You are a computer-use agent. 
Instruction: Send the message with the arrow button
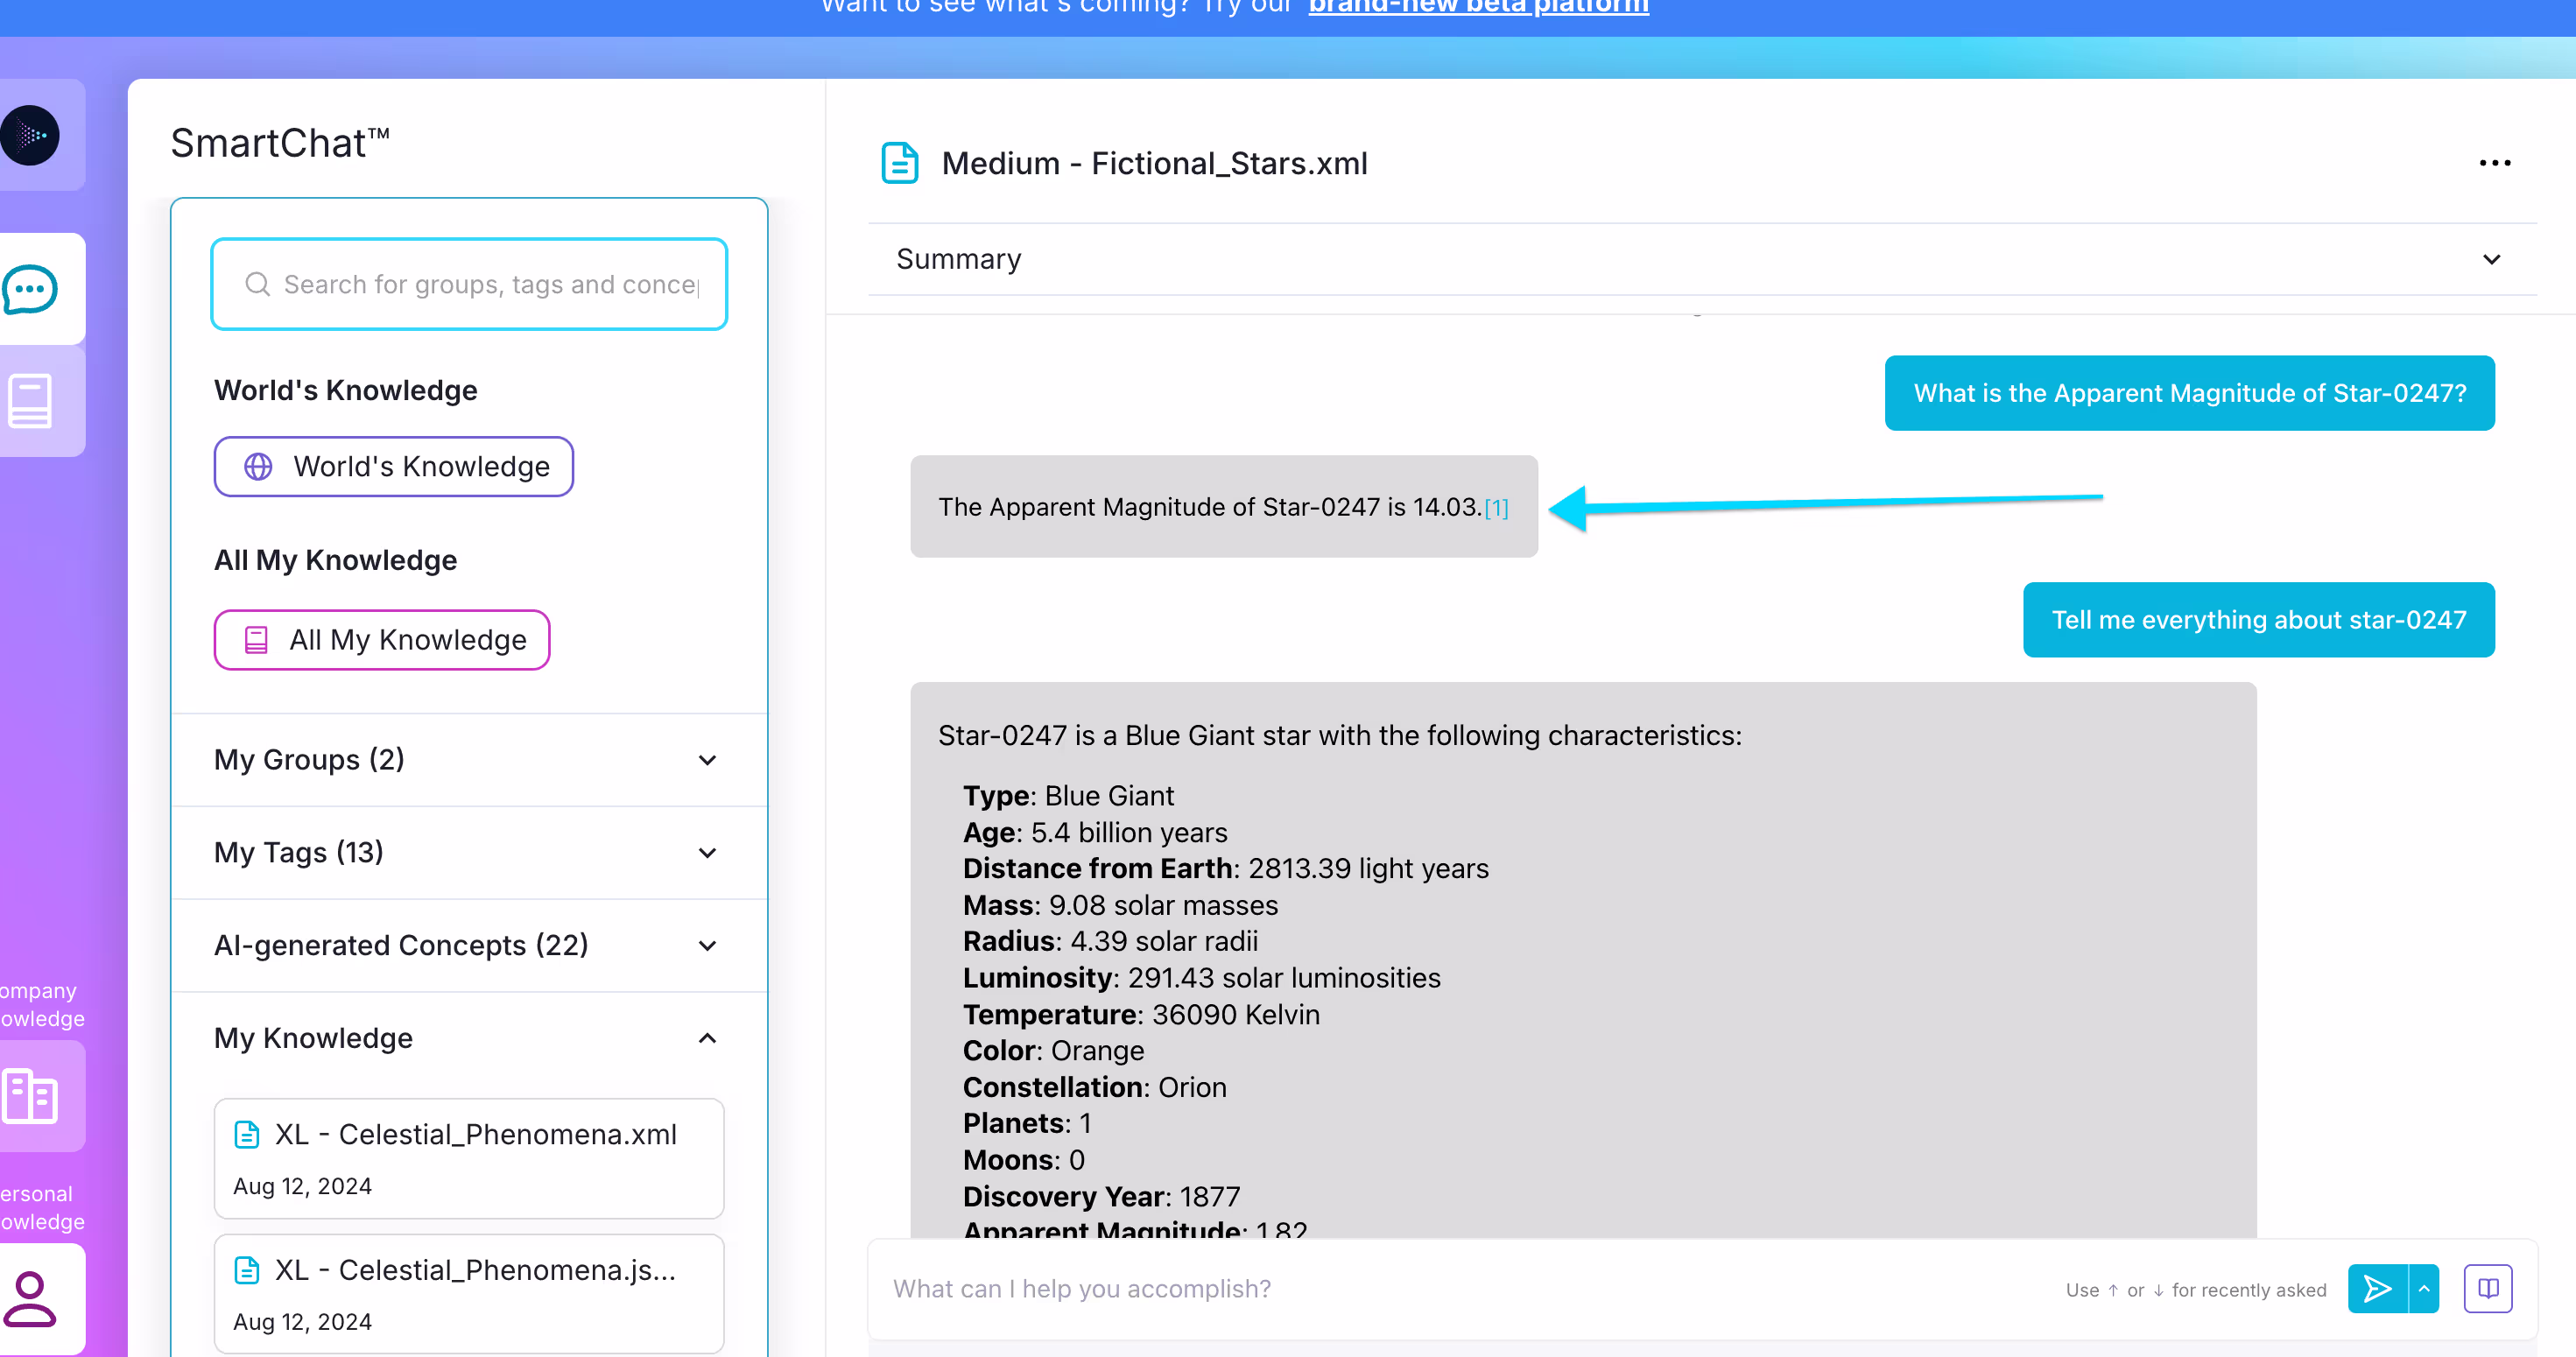(2377, 1288)
